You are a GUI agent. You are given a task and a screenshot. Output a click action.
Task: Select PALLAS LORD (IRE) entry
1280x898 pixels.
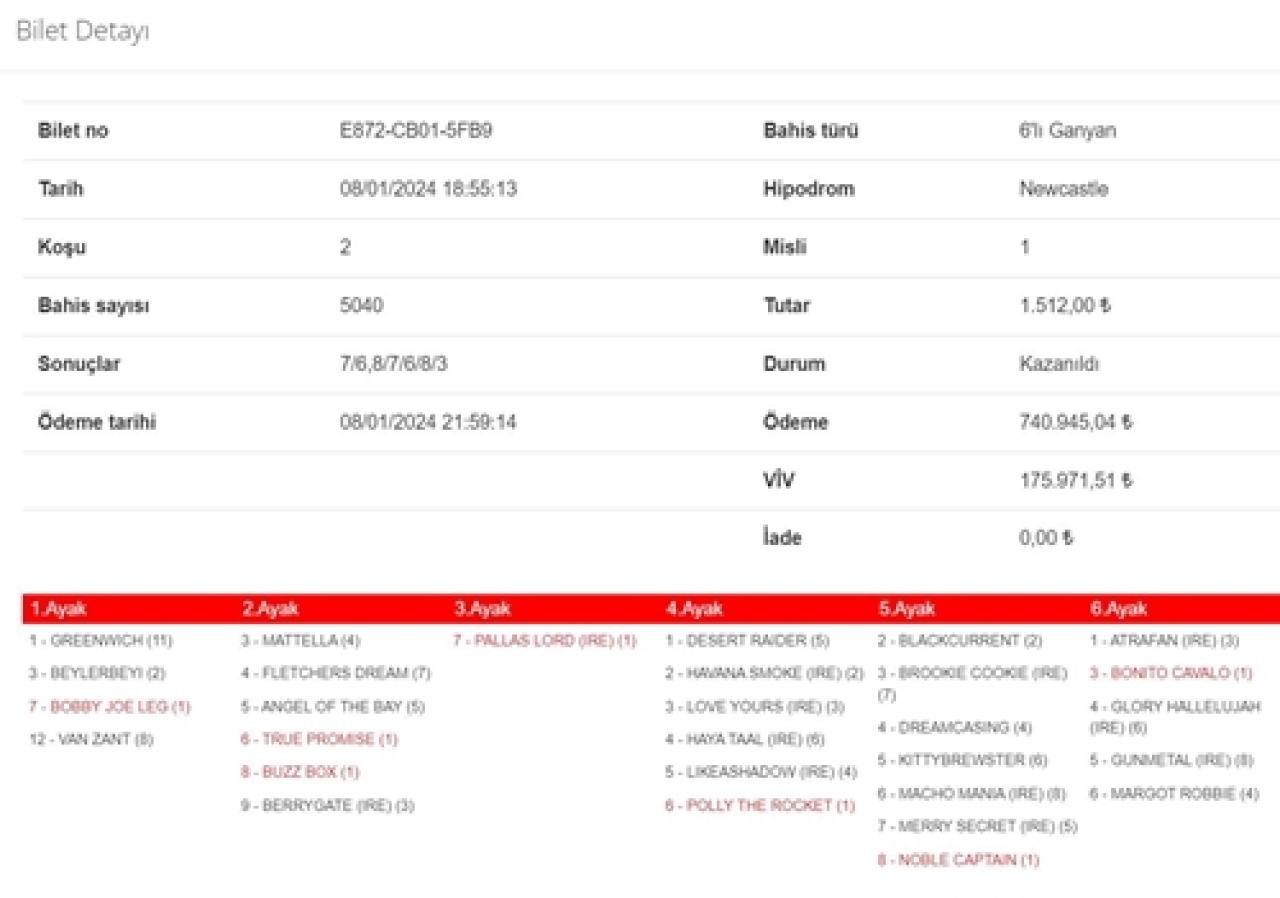[x=545, y=641]
